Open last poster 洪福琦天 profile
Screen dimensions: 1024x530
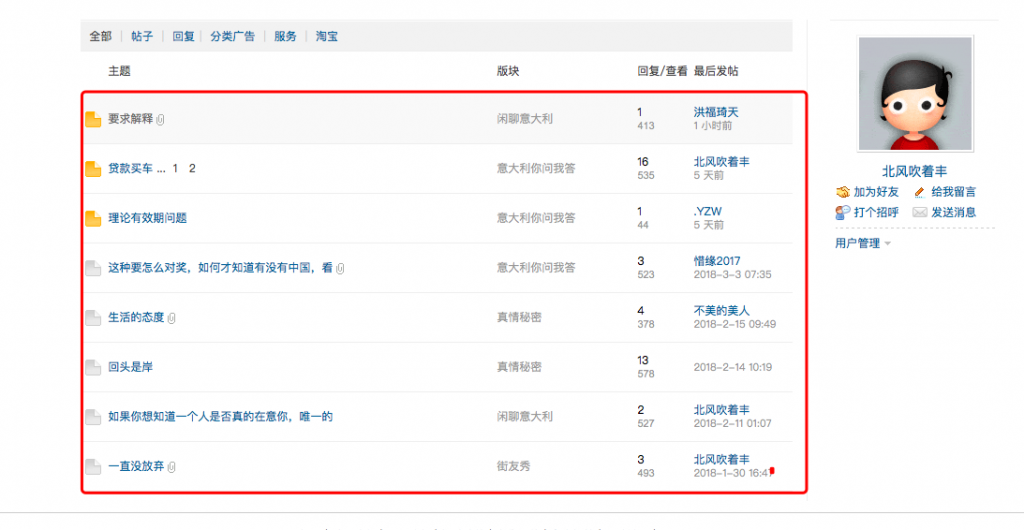[716, 112]
